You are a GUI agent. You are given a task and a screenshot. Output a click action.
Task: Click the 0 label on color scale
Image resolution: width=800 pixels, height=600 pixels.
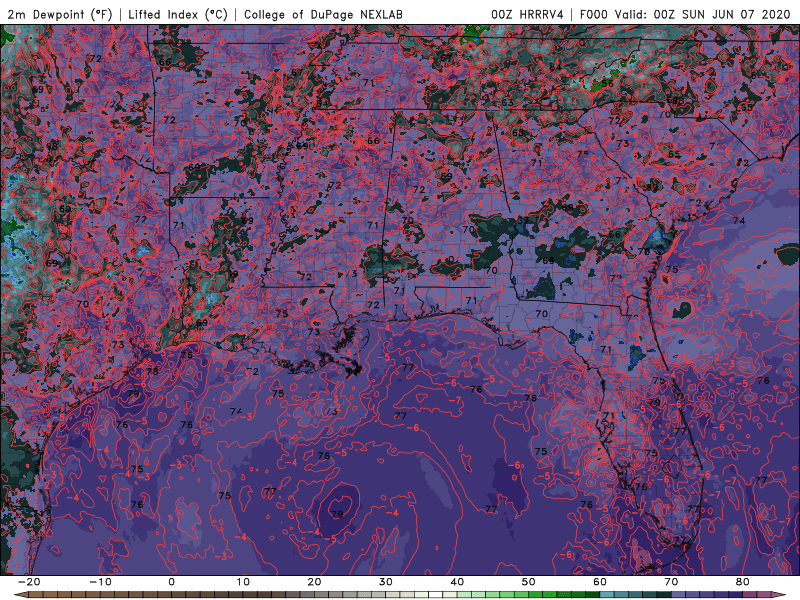[171, 582]
